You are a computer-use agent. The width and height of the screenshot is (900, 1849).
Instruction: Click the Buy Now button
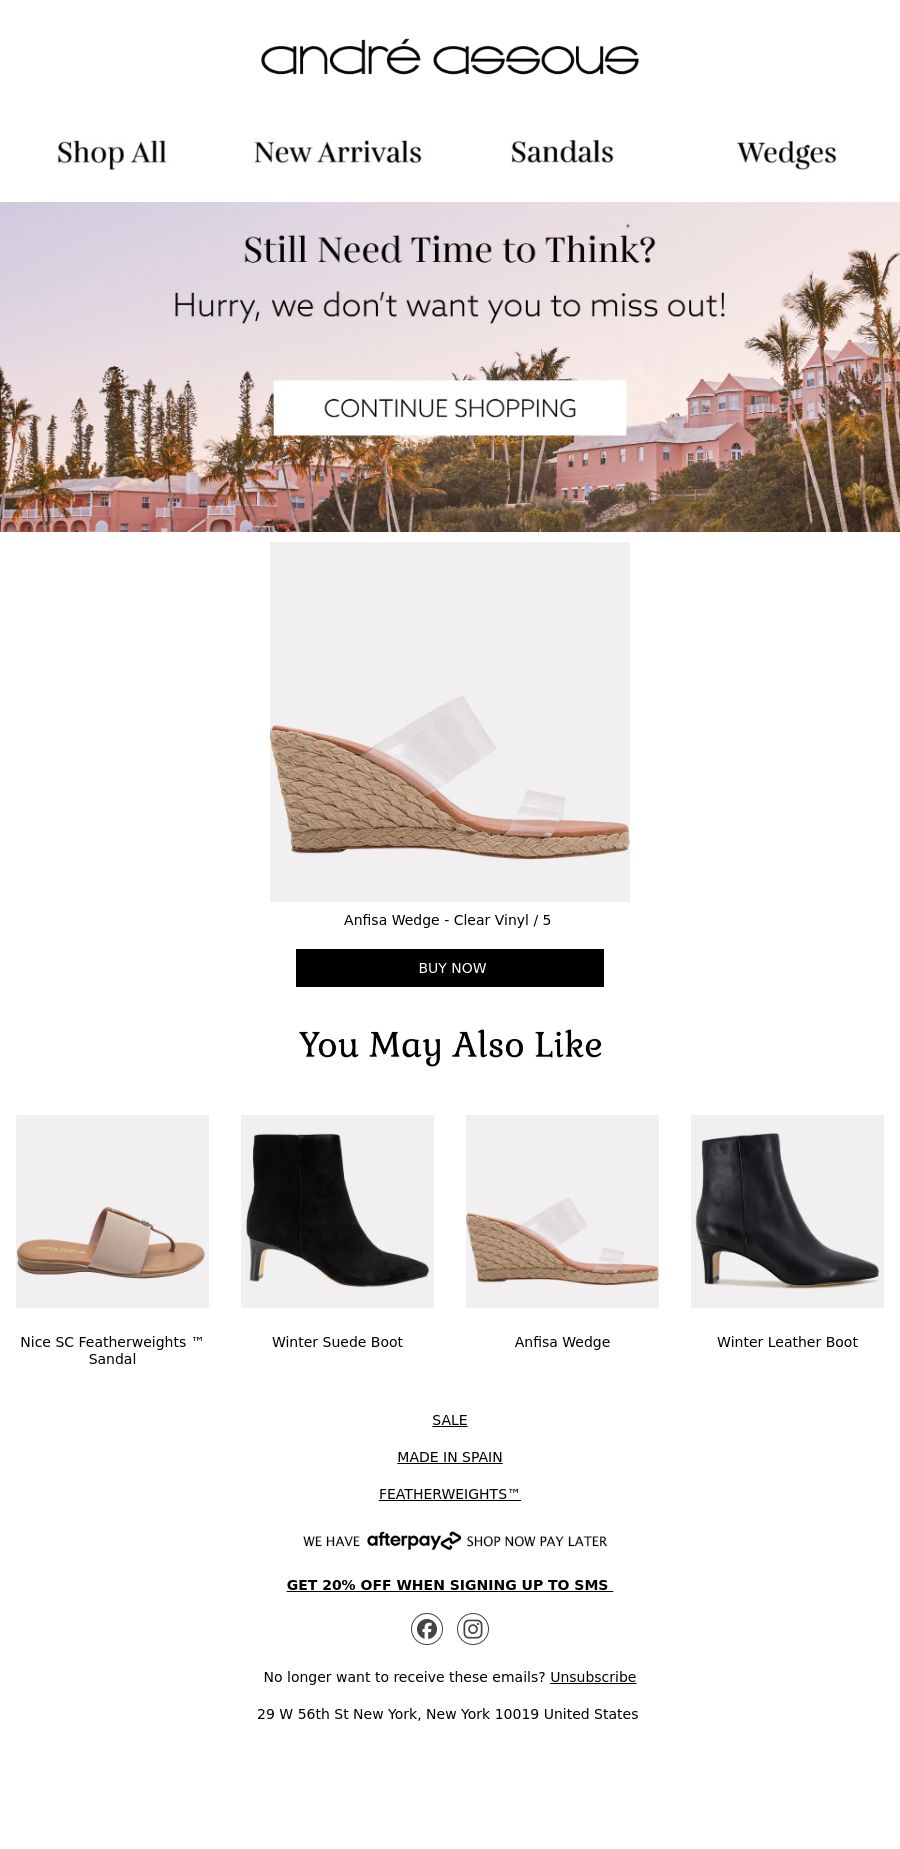[450, 968]
